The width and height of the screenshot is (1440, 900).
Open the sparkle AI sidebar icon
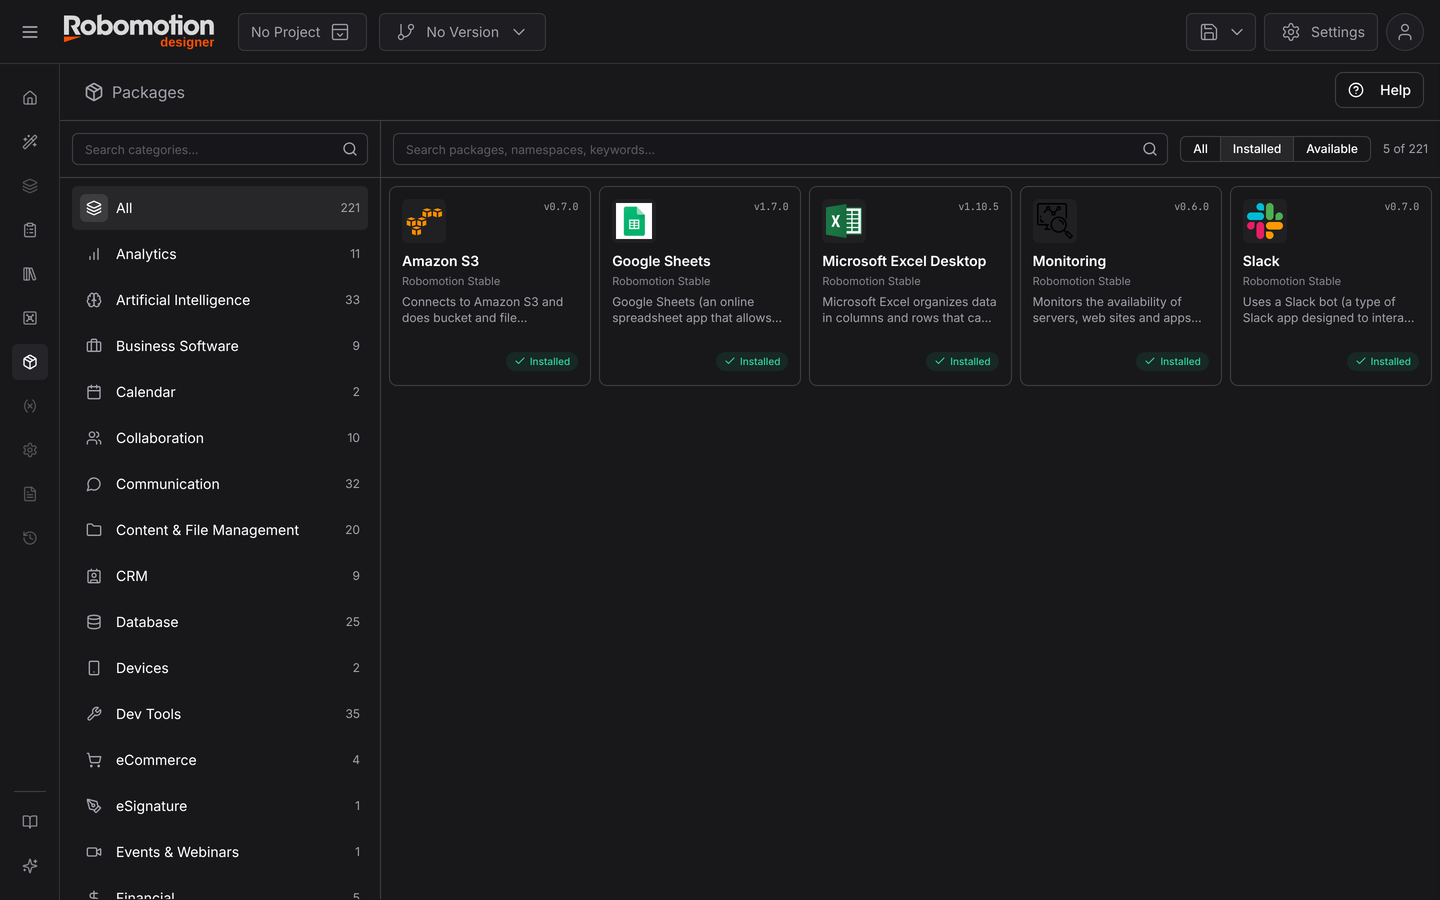tap(30, 866)
